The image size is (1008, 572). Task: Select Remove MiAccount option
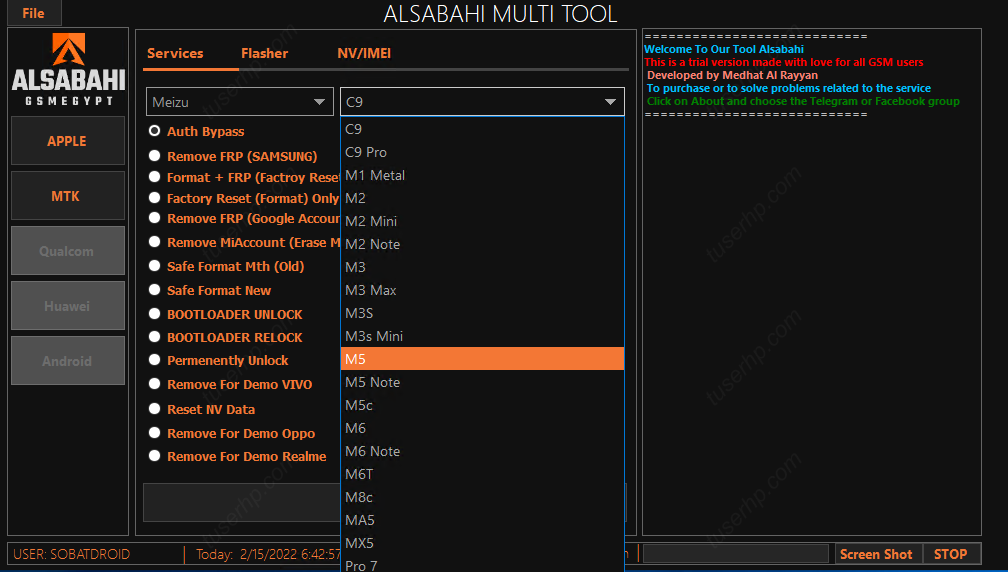(x=244, y=242)
